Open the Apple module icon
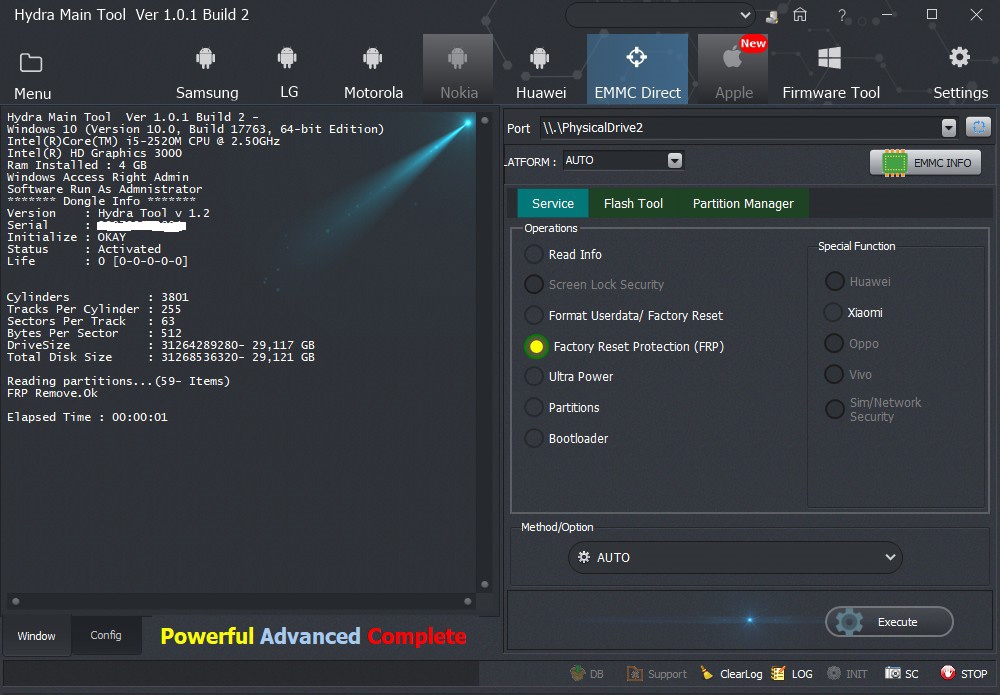 (x=733, y=58)
